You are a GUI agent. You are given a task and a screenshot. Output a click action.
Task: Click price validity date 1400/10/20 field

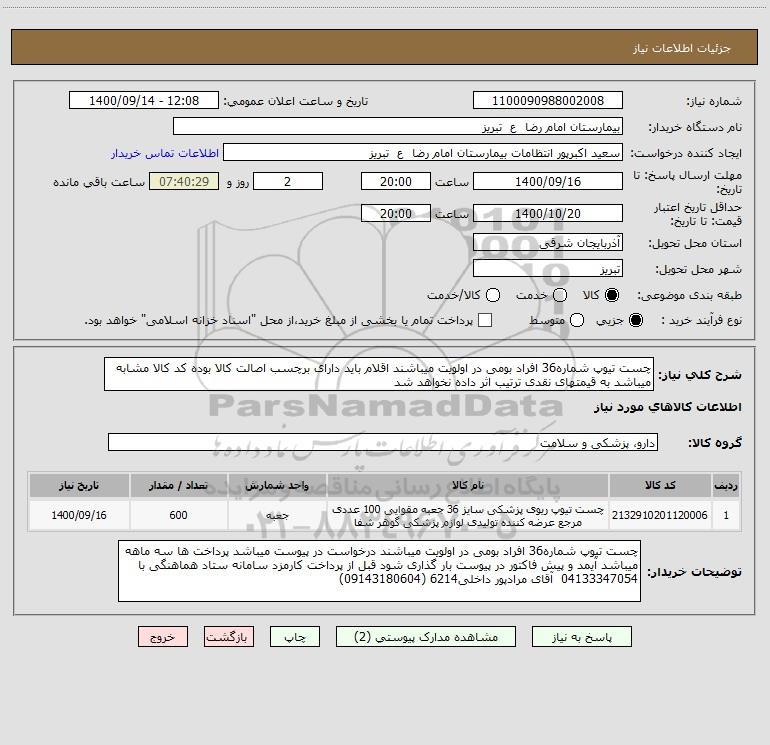(548, 213)
